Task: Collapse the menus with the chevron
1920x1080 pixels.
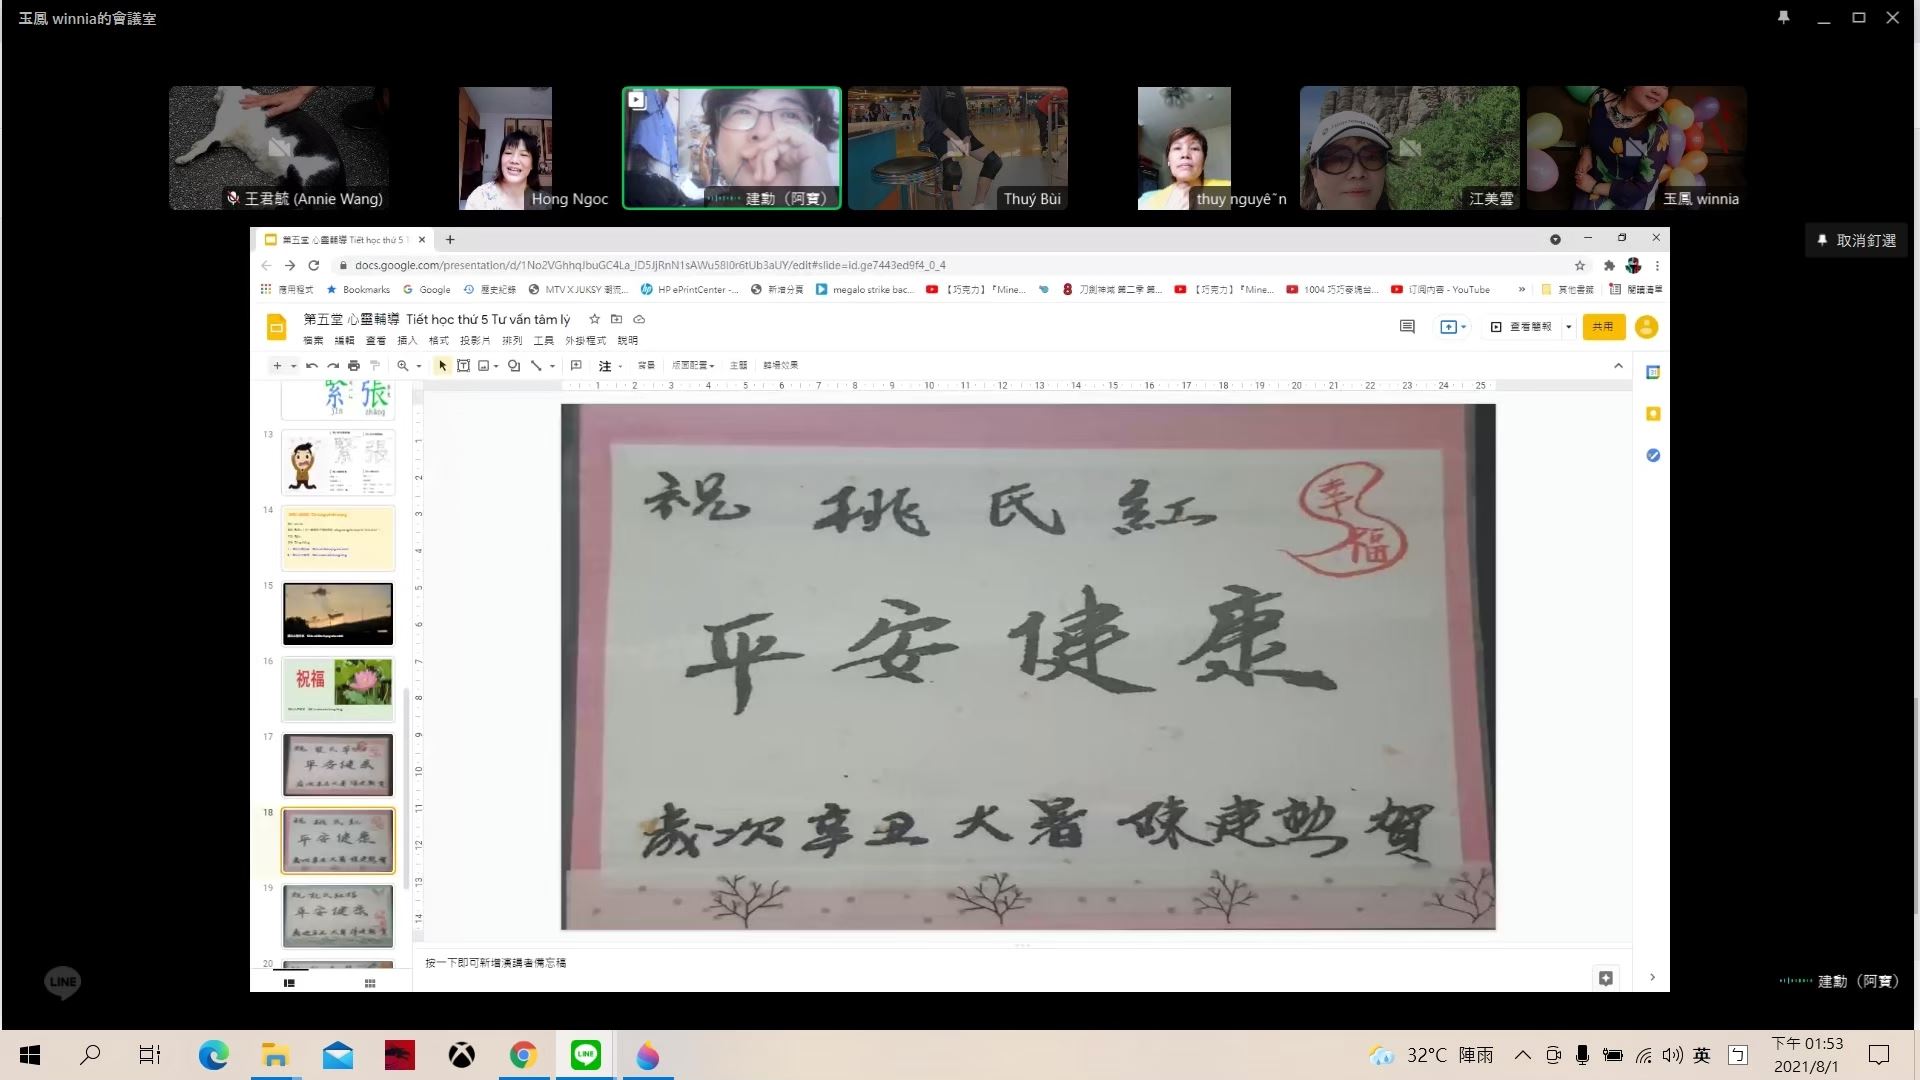Action: tap(1618, 366)
